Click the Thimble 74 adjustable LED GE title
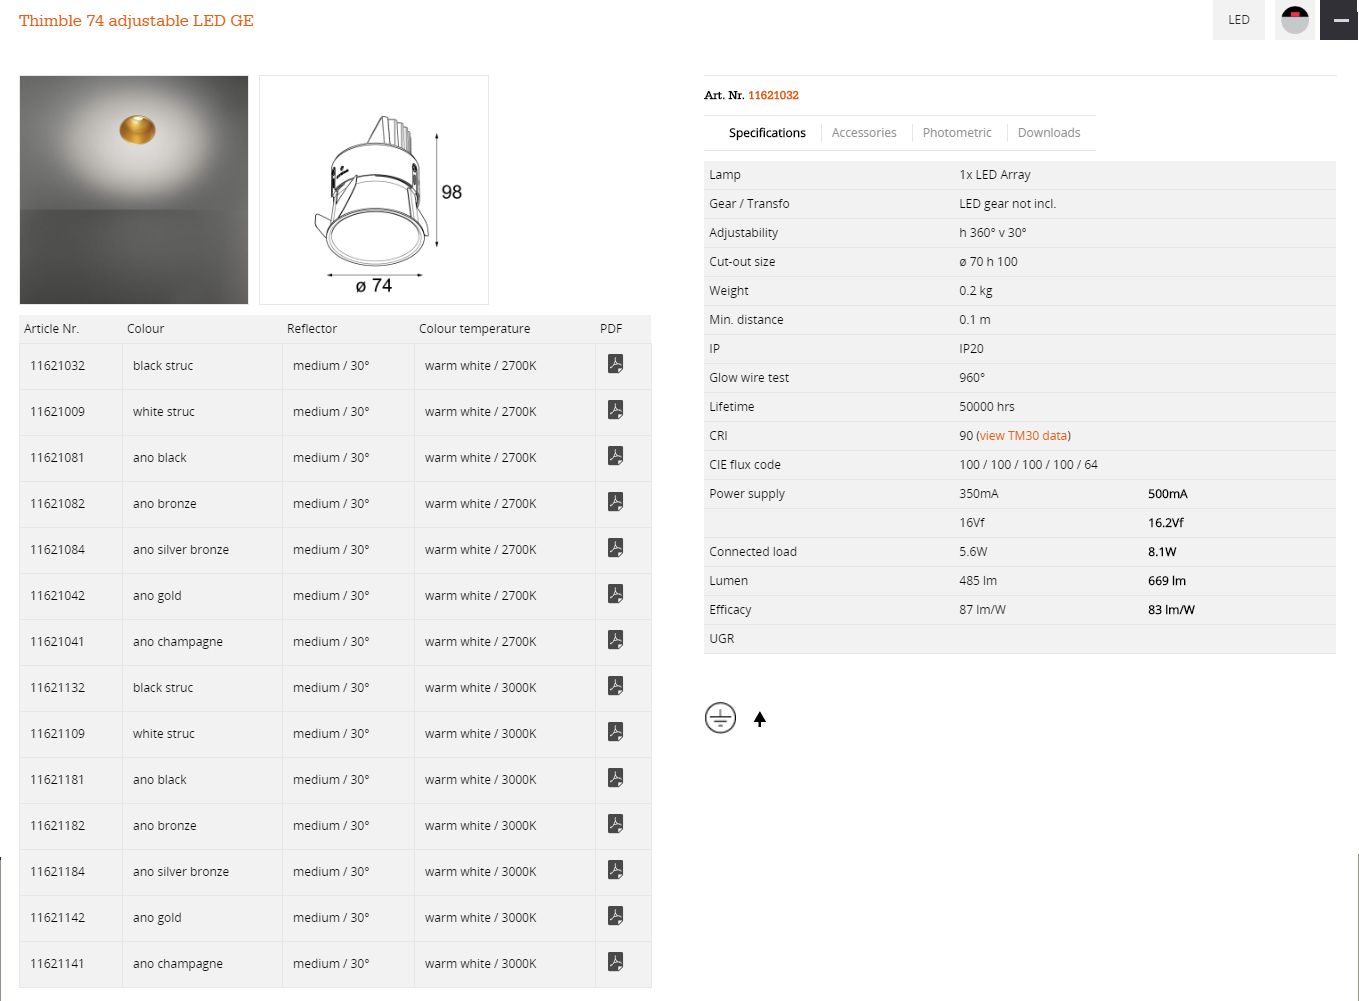 136,20
